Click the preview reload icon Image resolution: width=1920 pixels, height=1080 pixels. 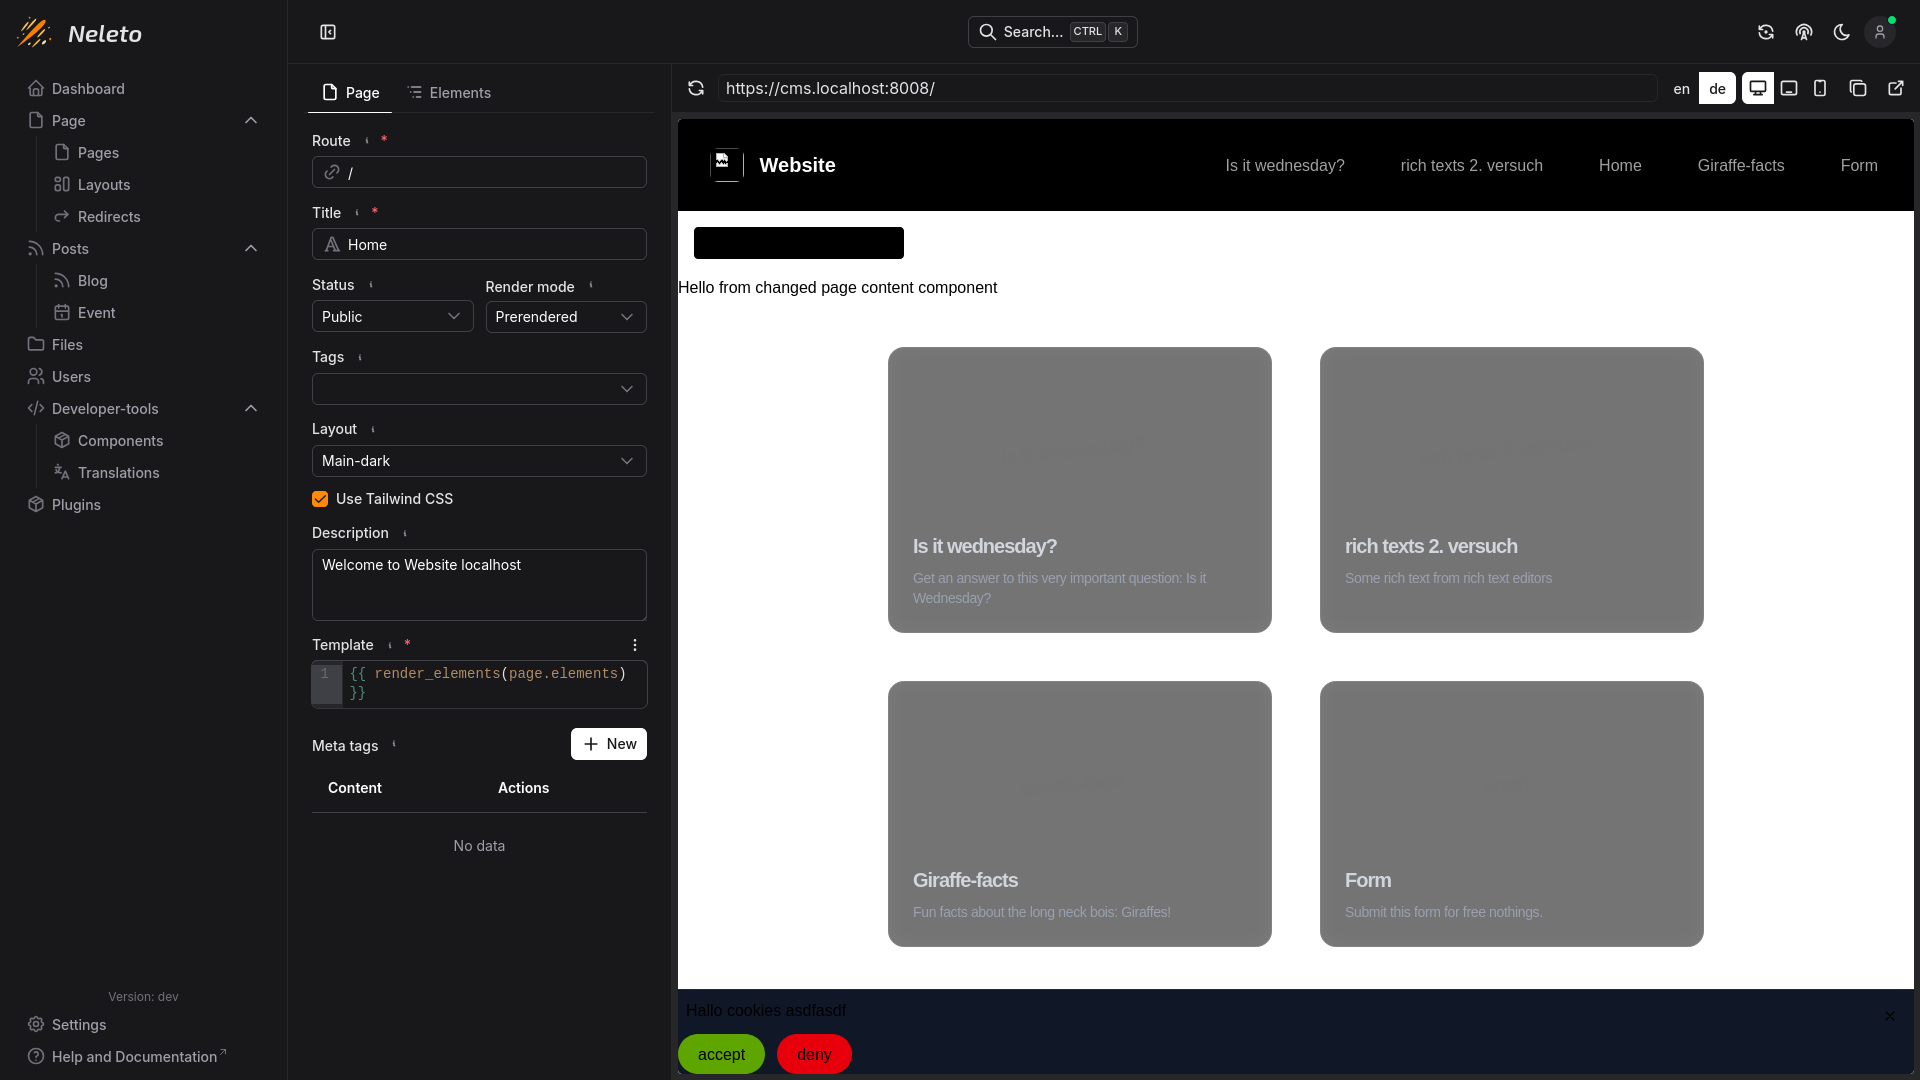click(696, 88)
